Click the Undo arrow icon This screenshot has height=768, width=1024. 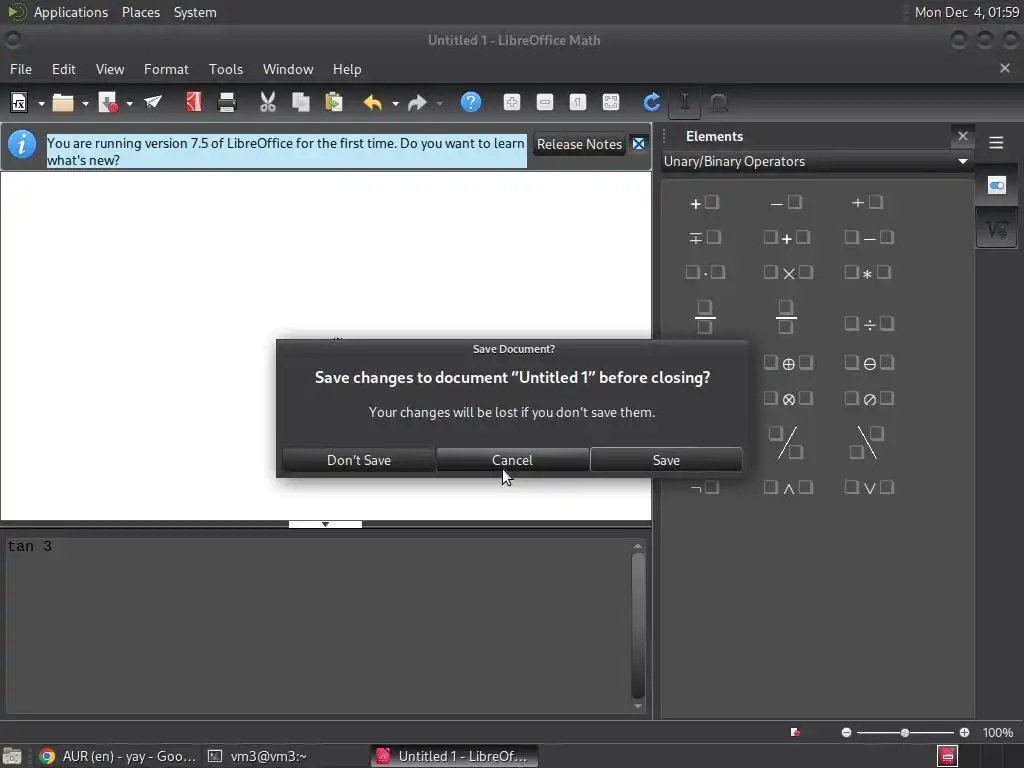coord(373,103)
